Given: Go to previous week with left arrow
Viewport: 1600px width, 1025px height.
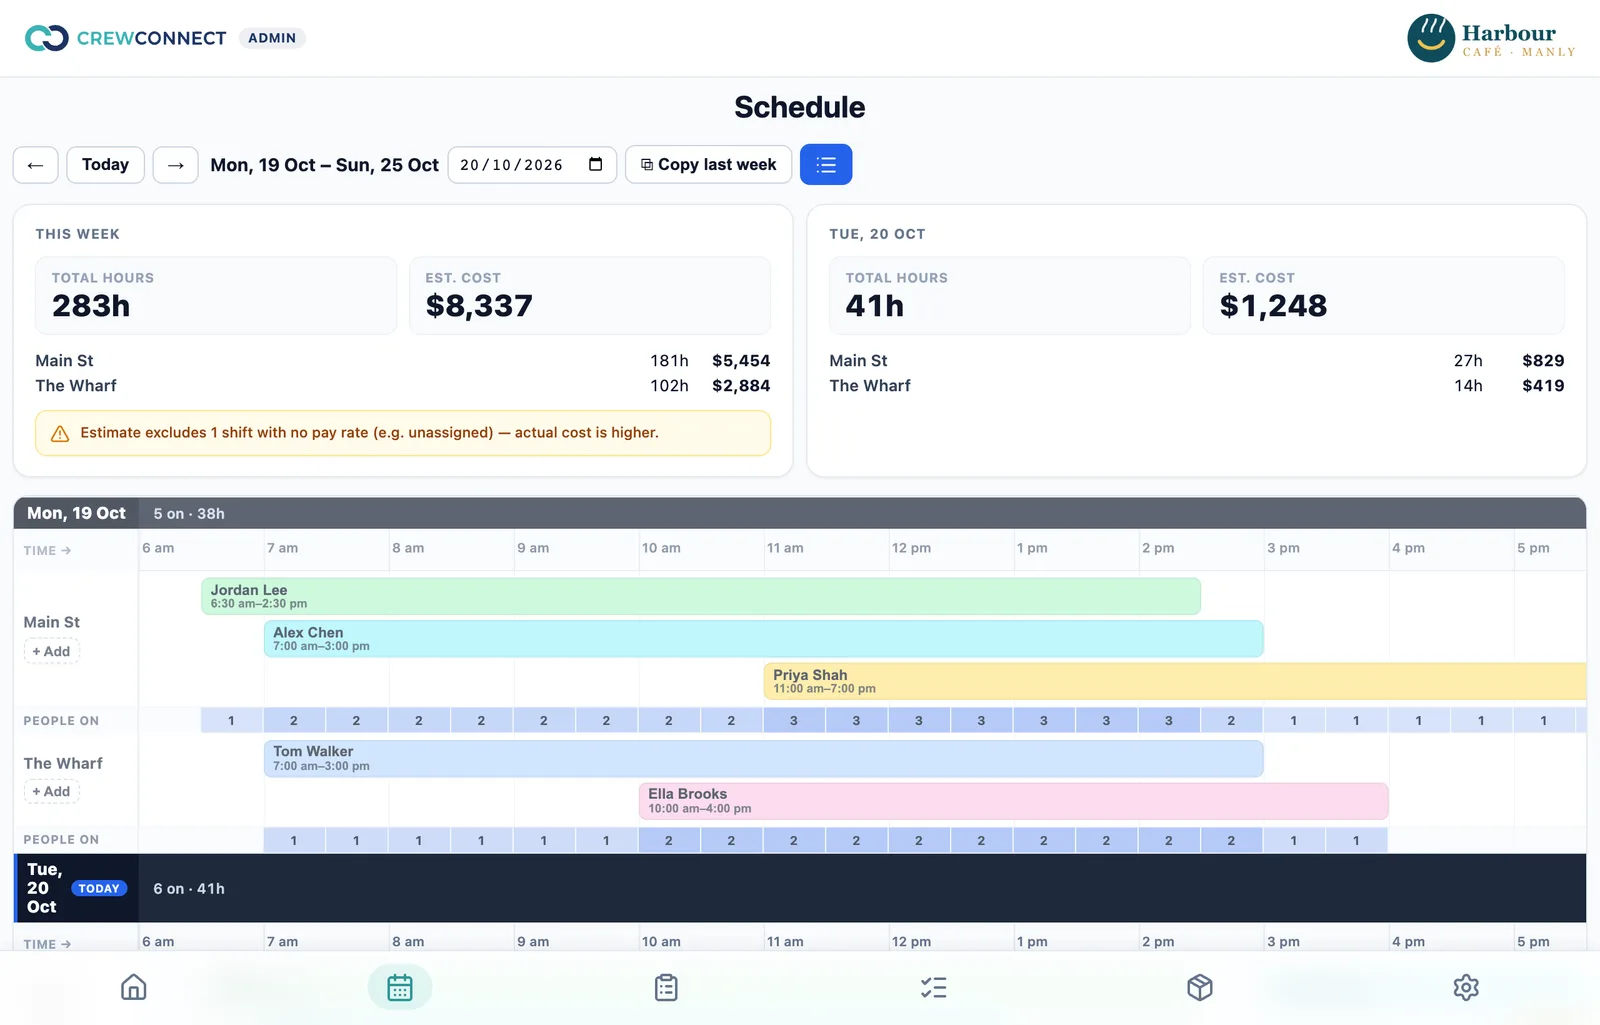Looking at the screenshot, I should pyautogui.click(x=36, y=165).
